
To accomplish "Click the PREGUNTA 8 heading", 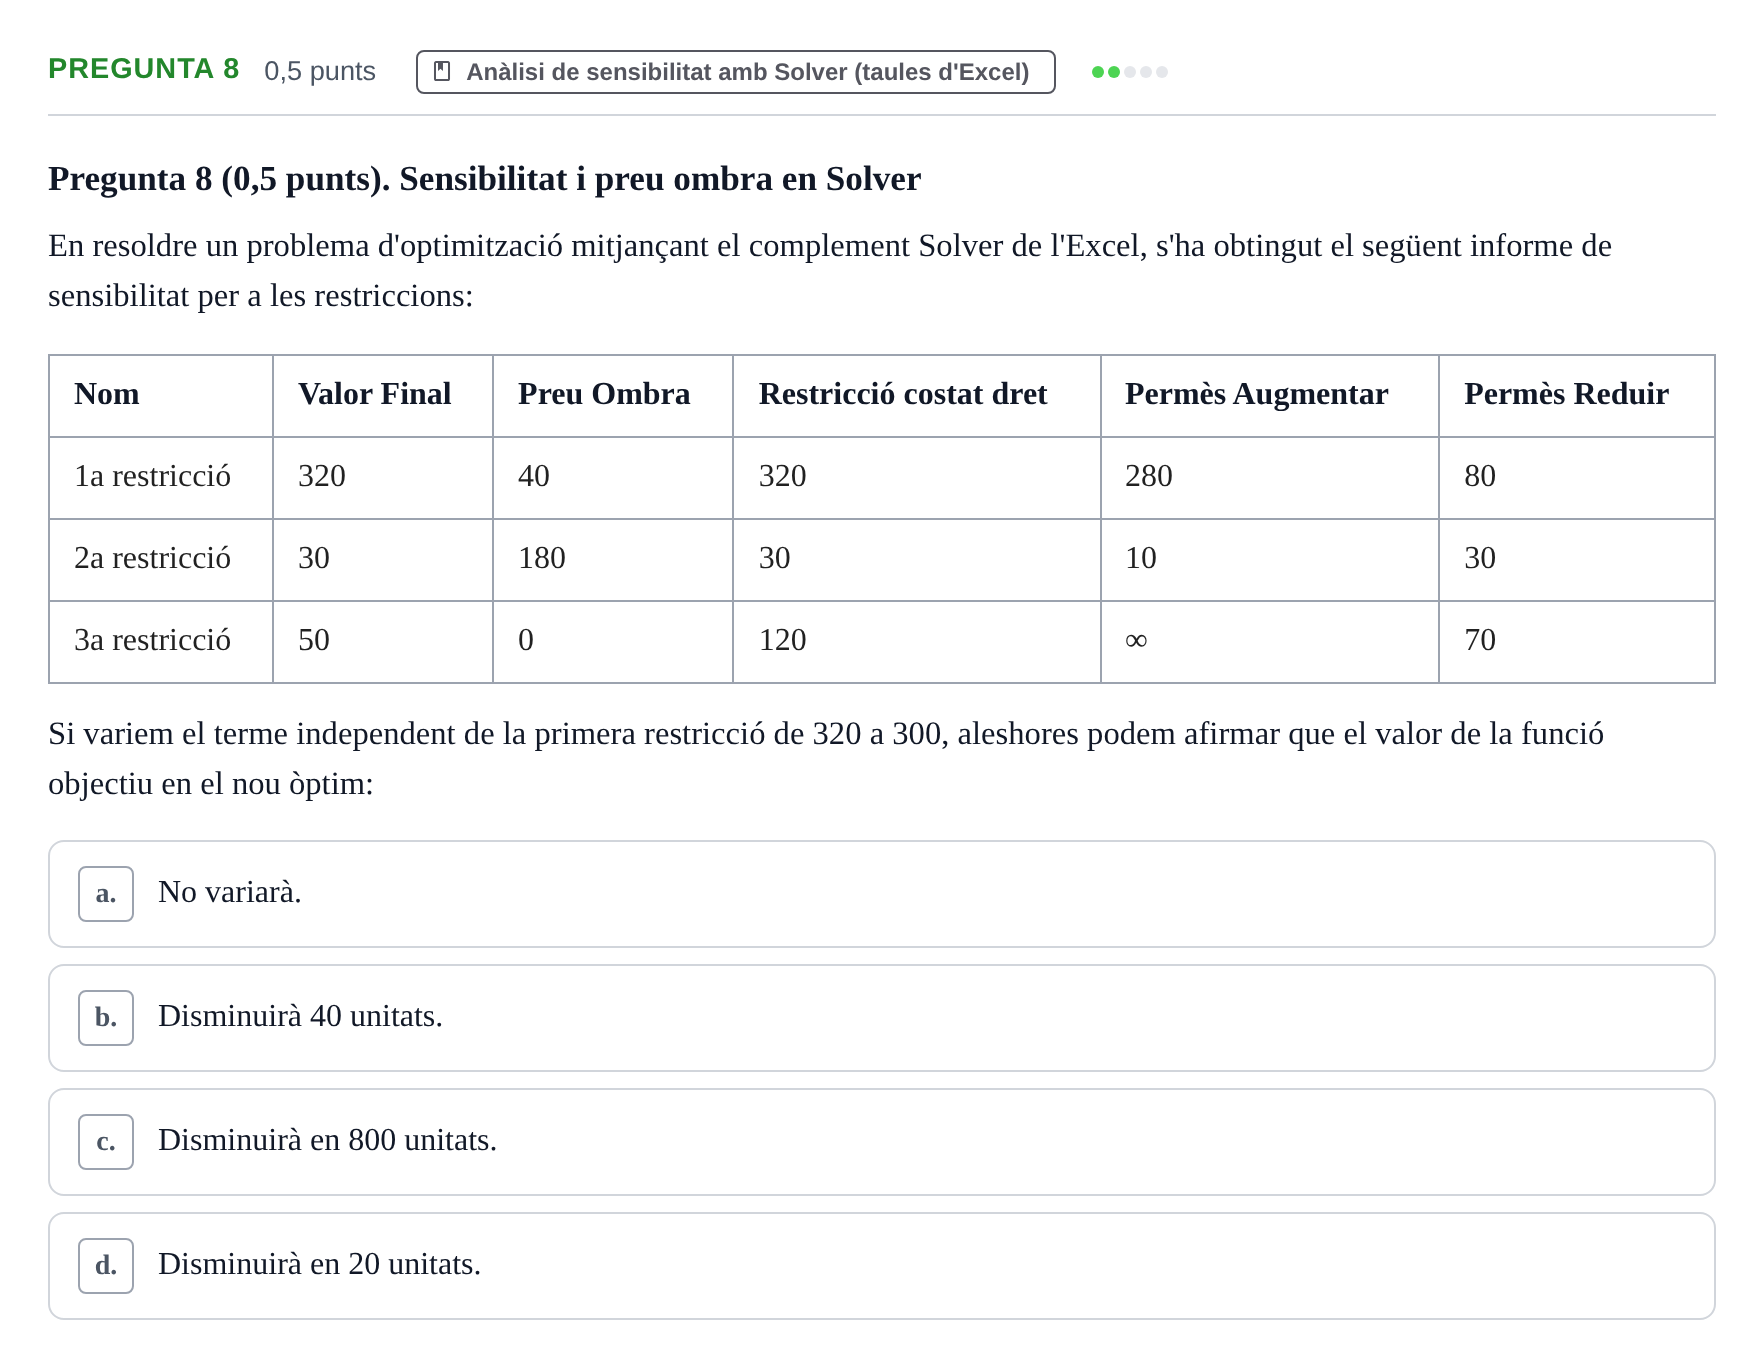I will click(x=144, y=69).
